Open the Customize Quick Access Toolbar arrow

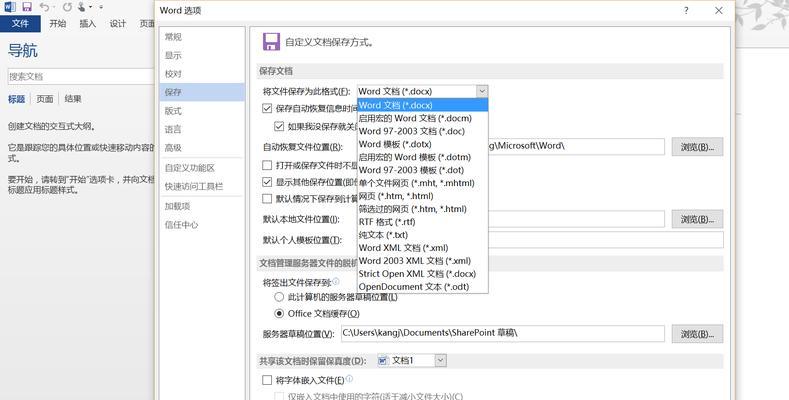pos(101,8)
